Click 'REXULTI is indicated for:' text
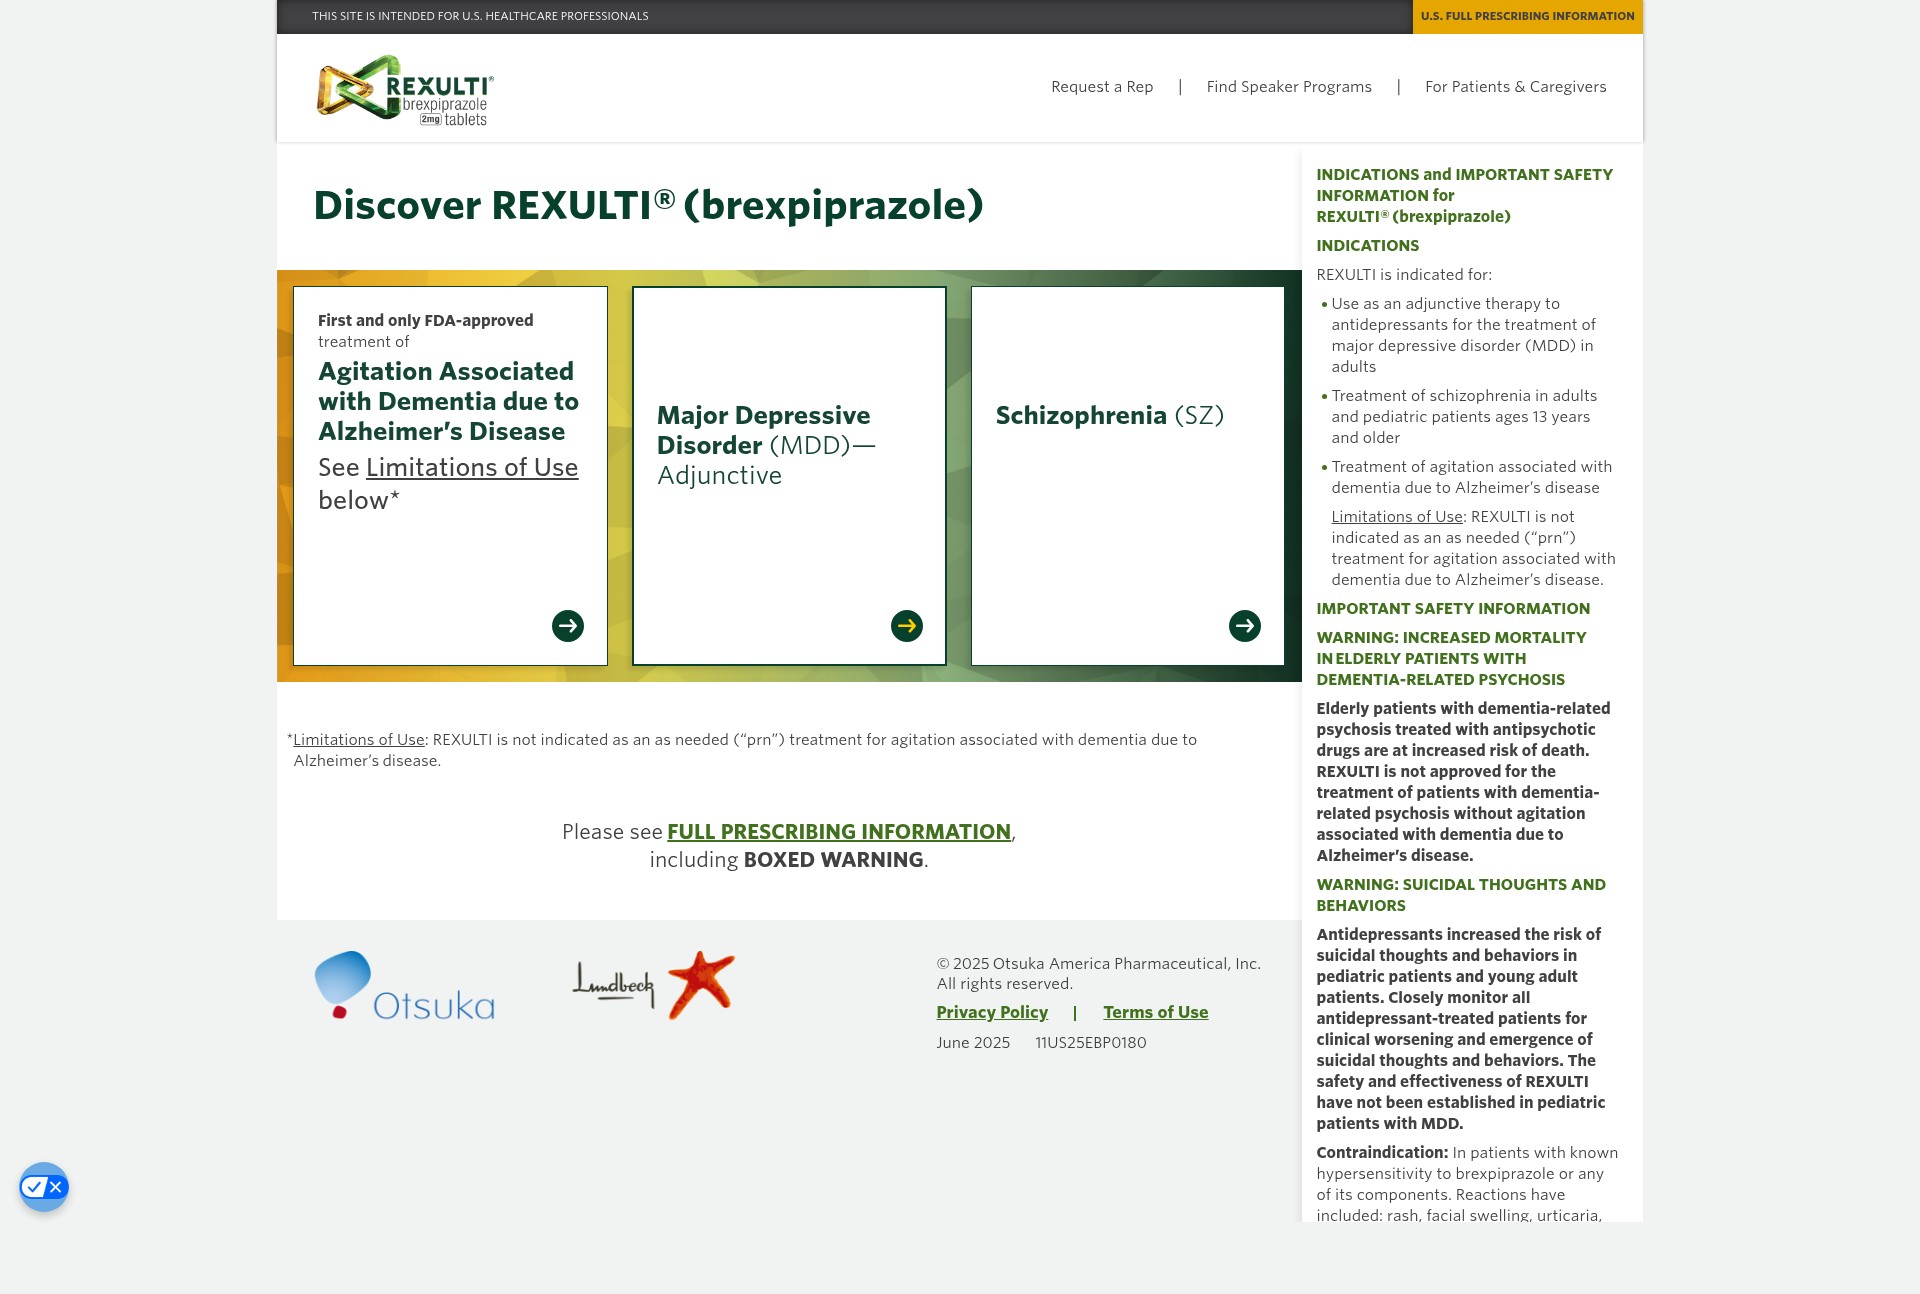This screenshot has width=1920, height=1294. coord(1403,275)
